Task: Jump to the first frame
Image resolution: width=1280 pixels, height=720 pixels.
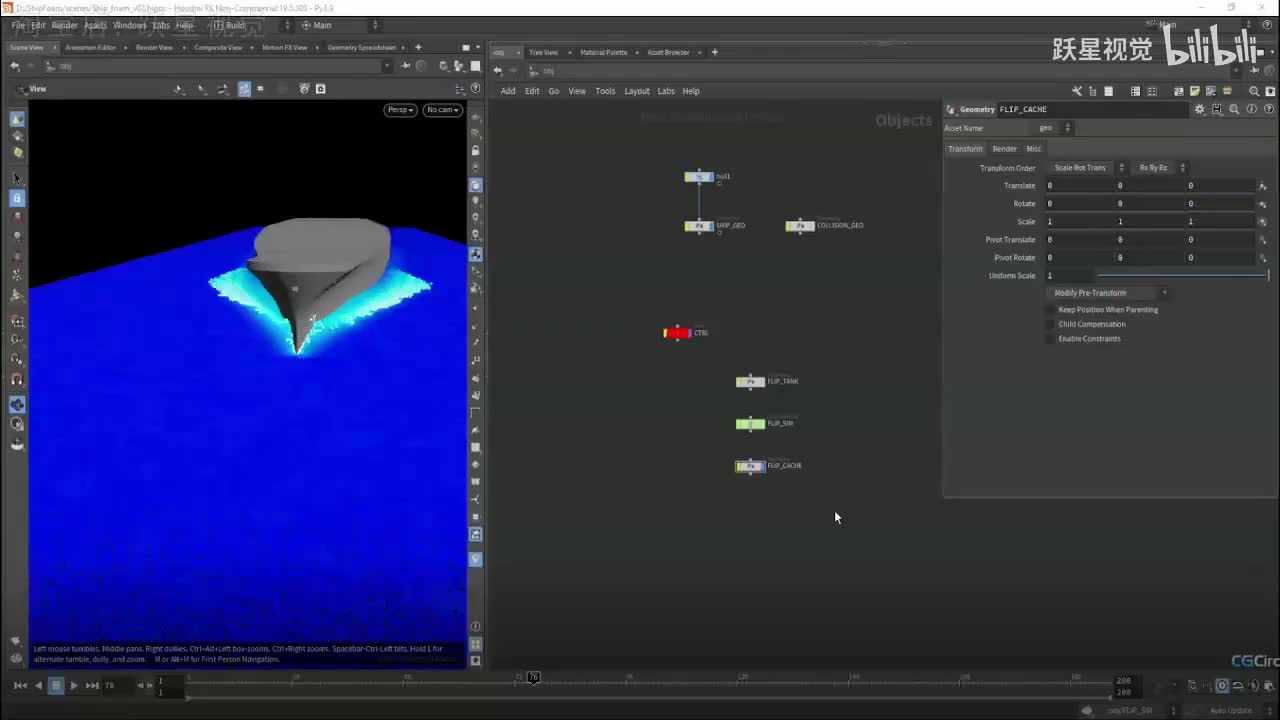Action: pos(20,686)
